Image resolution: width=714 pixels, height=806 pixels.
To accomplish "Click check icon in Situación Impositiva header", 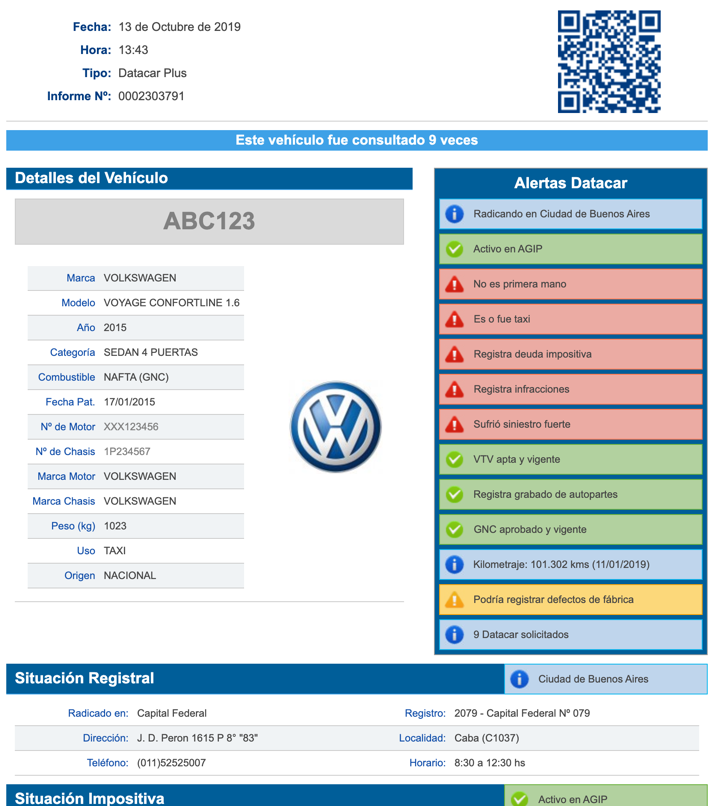I will 519,799.
